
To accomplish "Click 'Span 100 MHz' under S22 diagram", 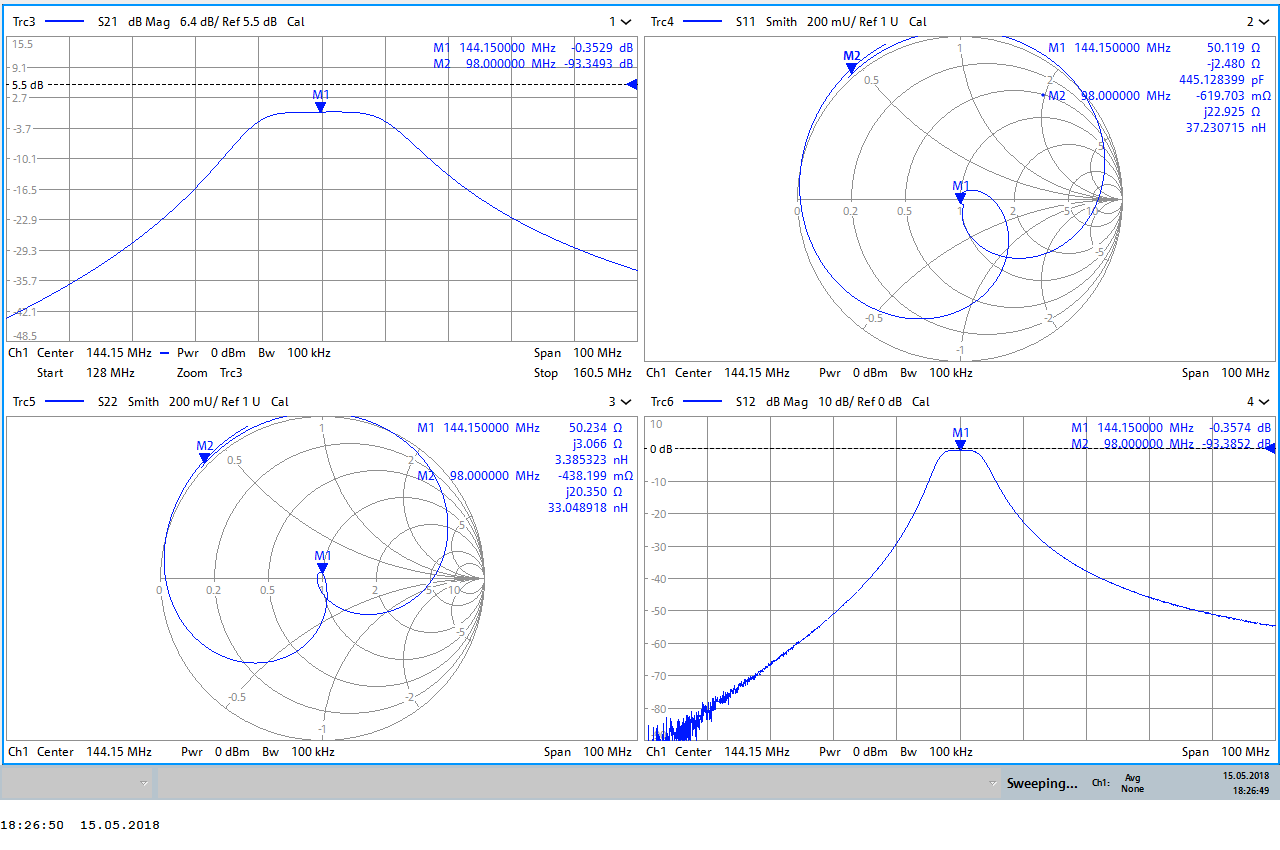I will [588, 752].
